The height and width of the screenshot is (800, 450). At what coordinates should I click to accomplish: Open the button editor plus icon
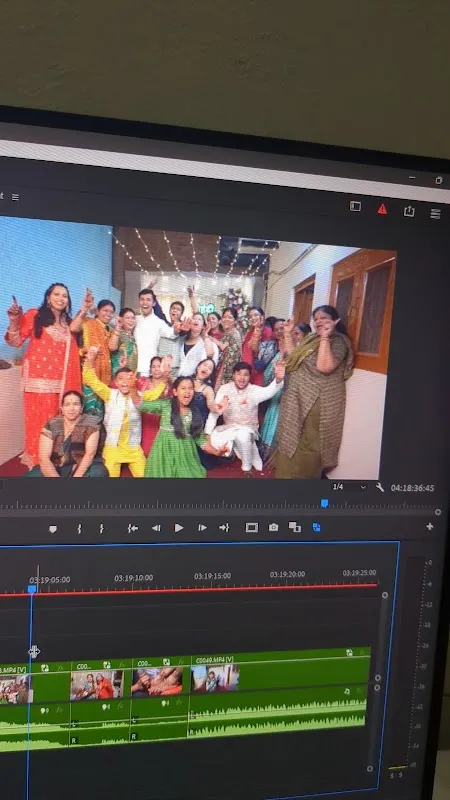click(430, 527)
